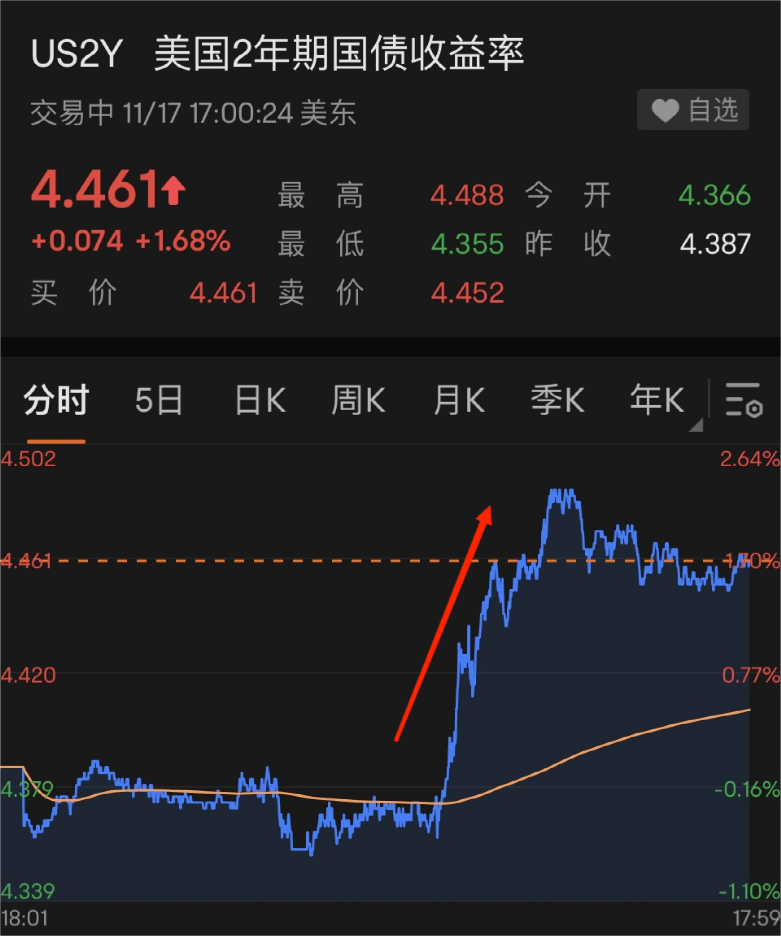Tap the -0.16% axis label
781x936 pixels.
[x=748, y=790]
